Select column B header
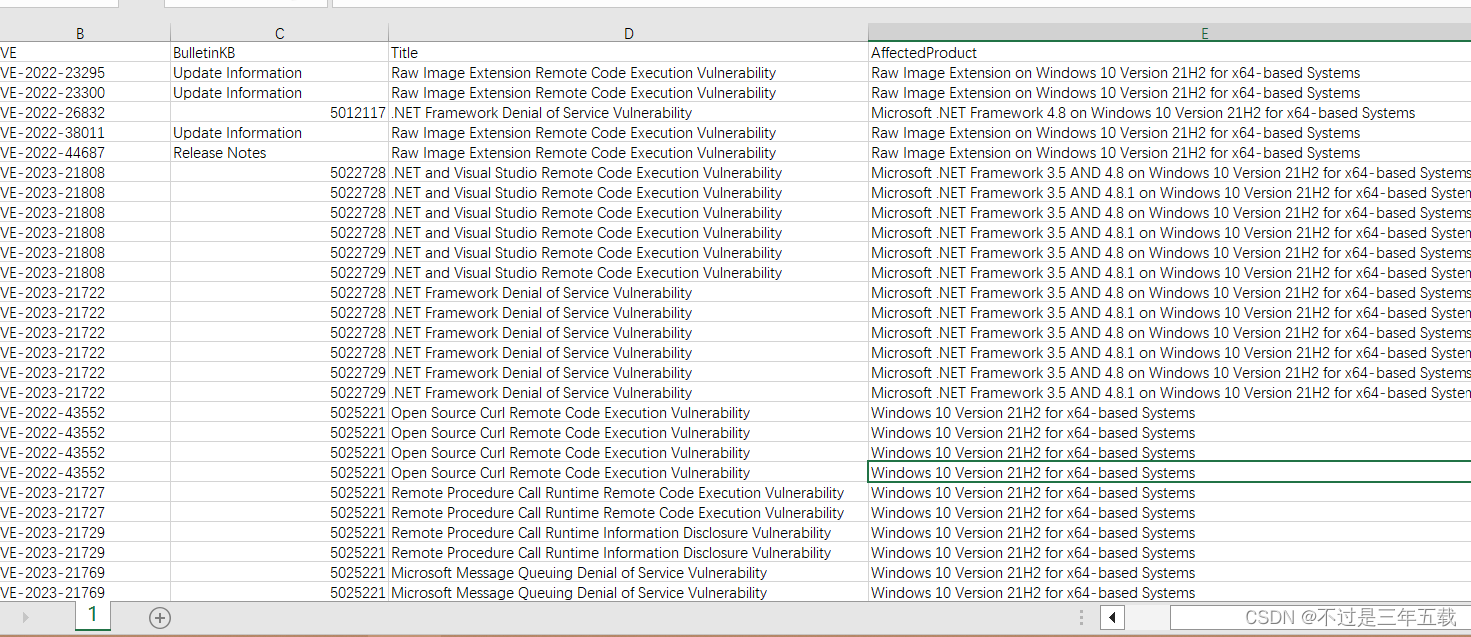 80,33
